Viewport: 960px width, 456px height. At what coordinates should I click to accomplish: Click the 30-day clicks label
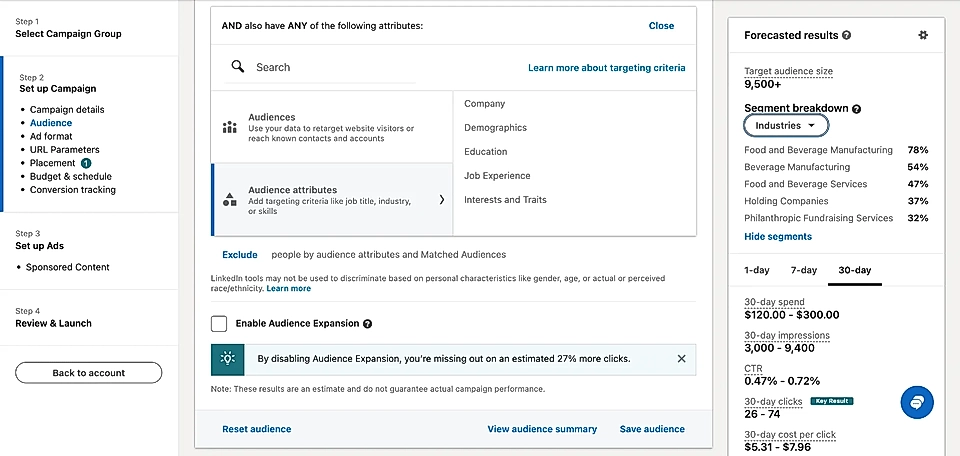pos(773,402)
